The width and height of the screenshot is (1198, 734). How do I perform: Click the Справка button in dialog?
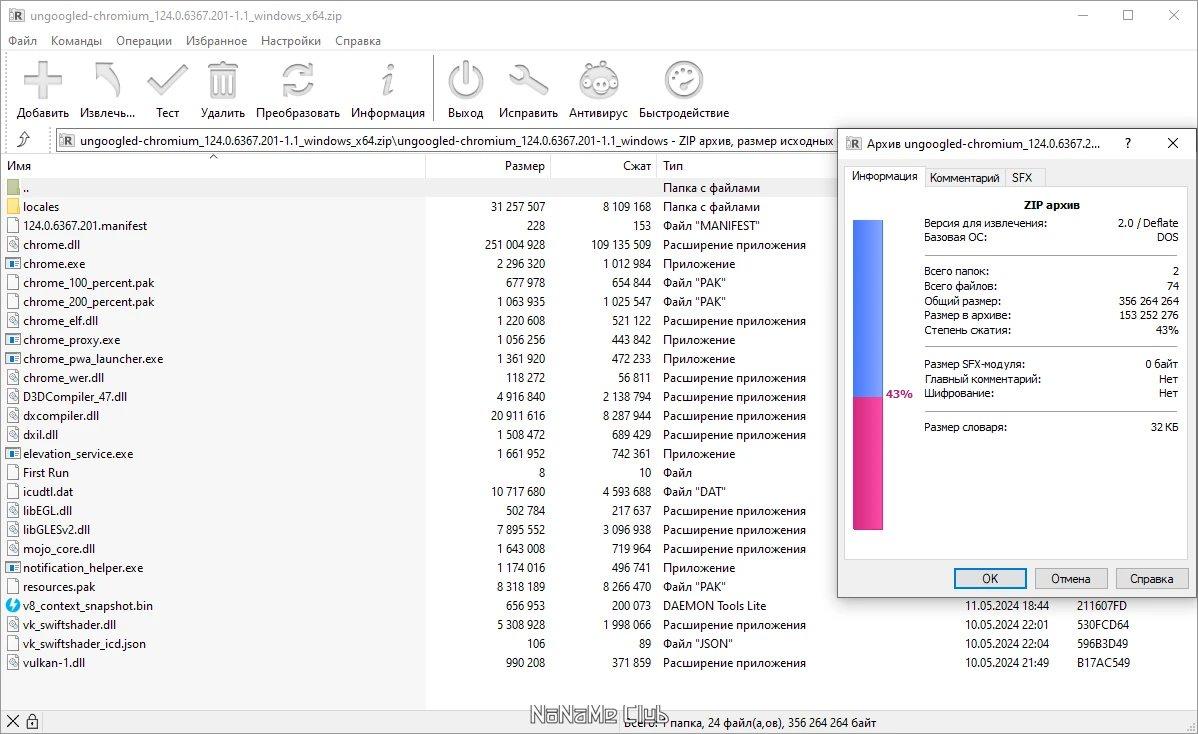tap(1151, 578)
